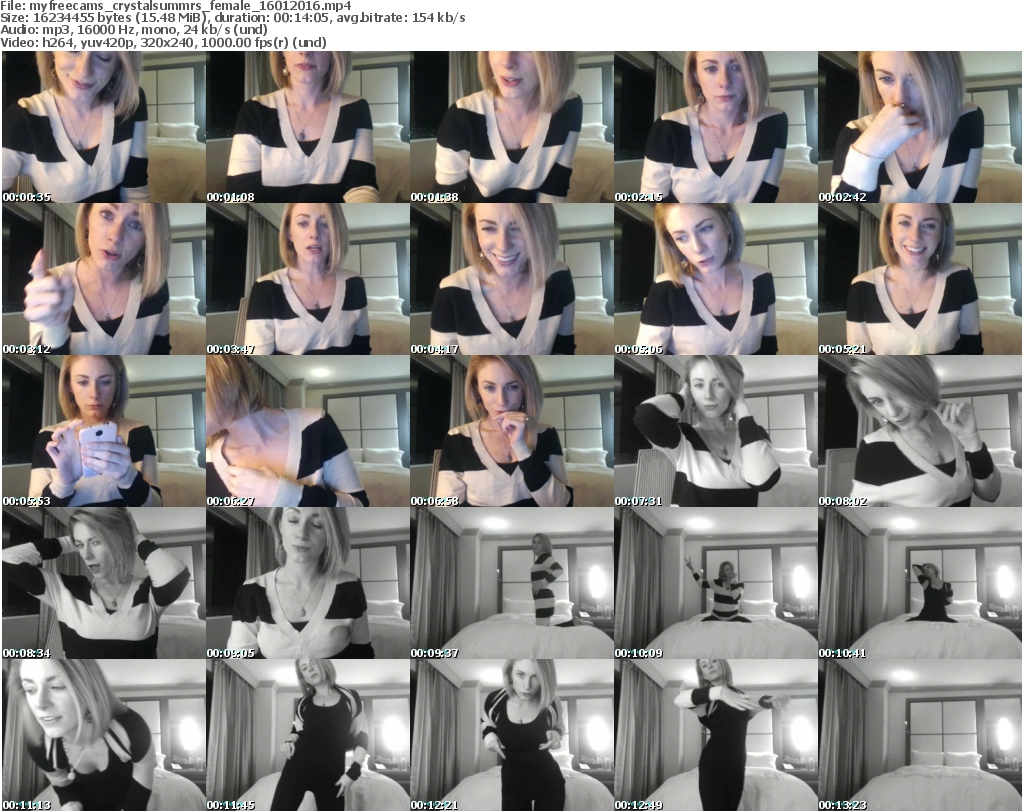Screen dimensions: 1024x811
Task: Select the thumbnail stamped 00:07:31
Action: pos(716,432)
